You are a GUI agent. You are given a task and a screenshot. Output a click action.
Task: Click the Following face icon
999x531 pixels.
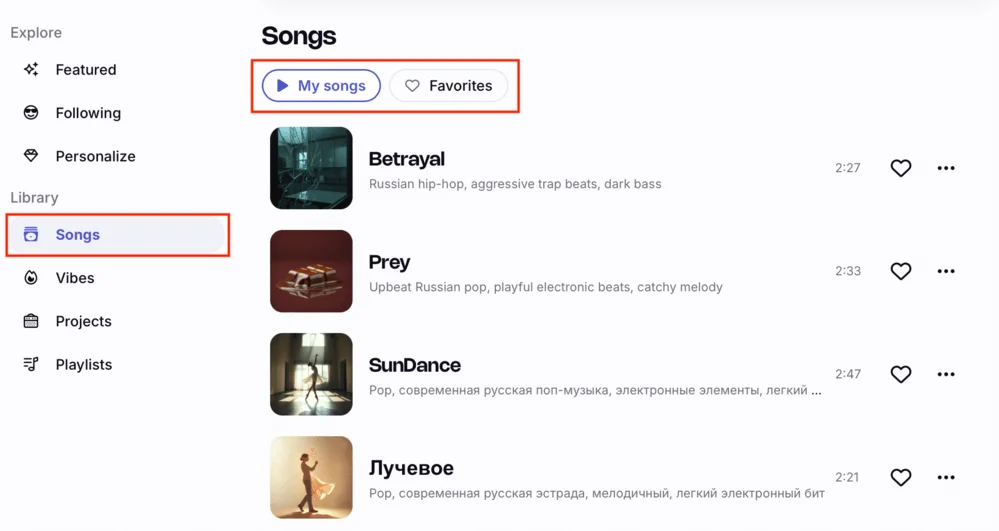(x=31, y=113)
